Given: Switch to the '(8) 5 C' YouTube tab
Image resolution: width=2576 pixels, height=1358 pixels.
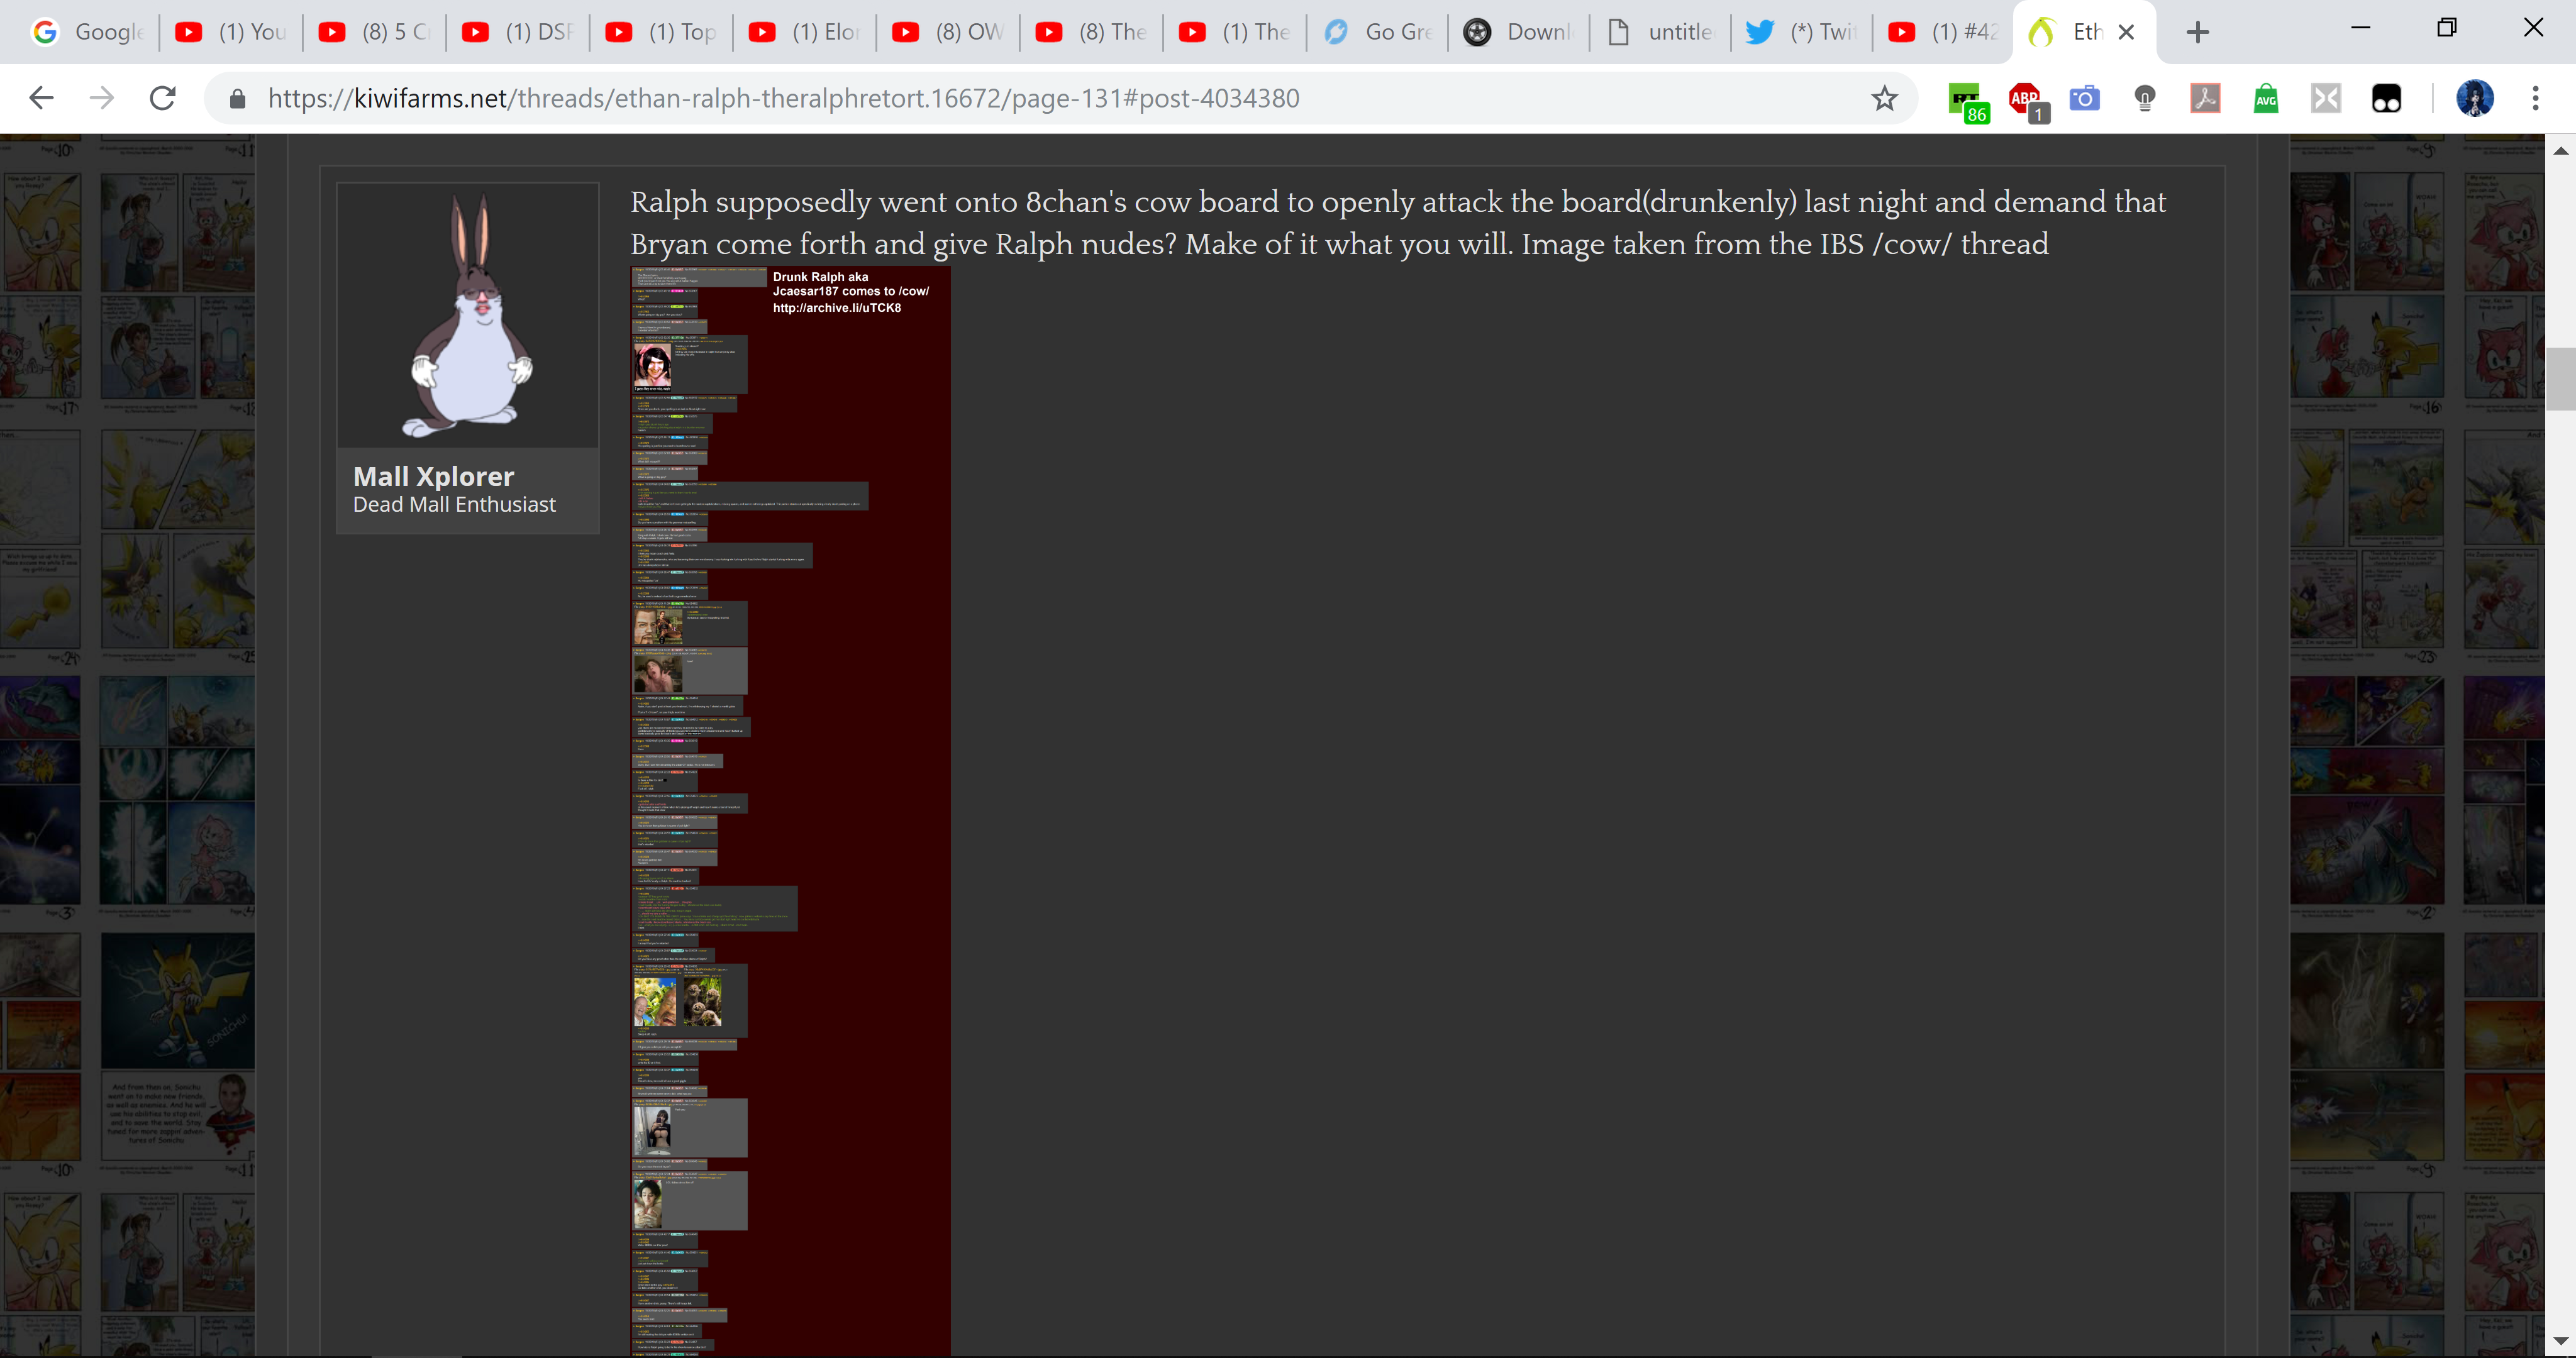Looking at the screenshot, I should 375,32.
